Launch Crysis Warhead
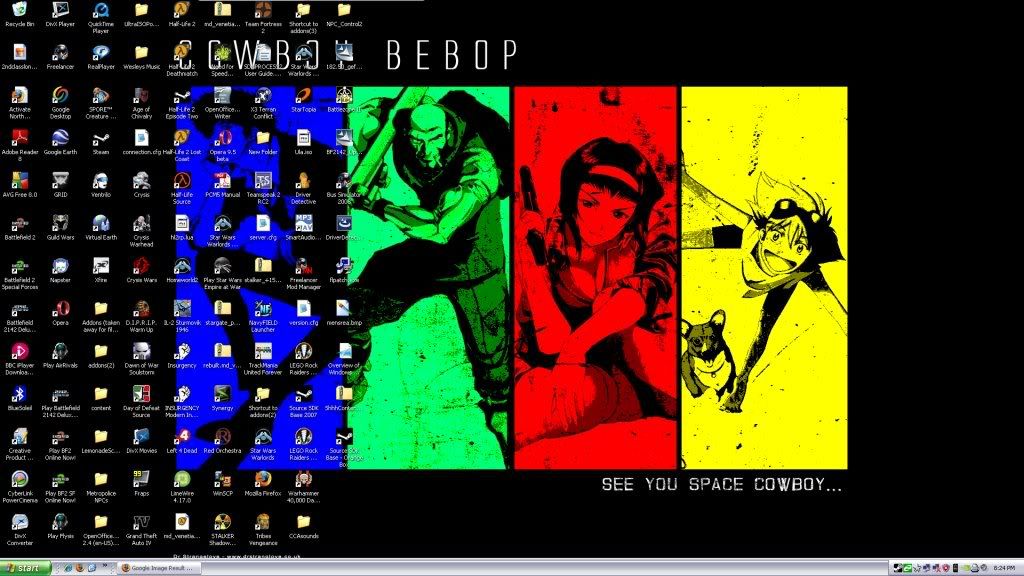 click(141, 231)
